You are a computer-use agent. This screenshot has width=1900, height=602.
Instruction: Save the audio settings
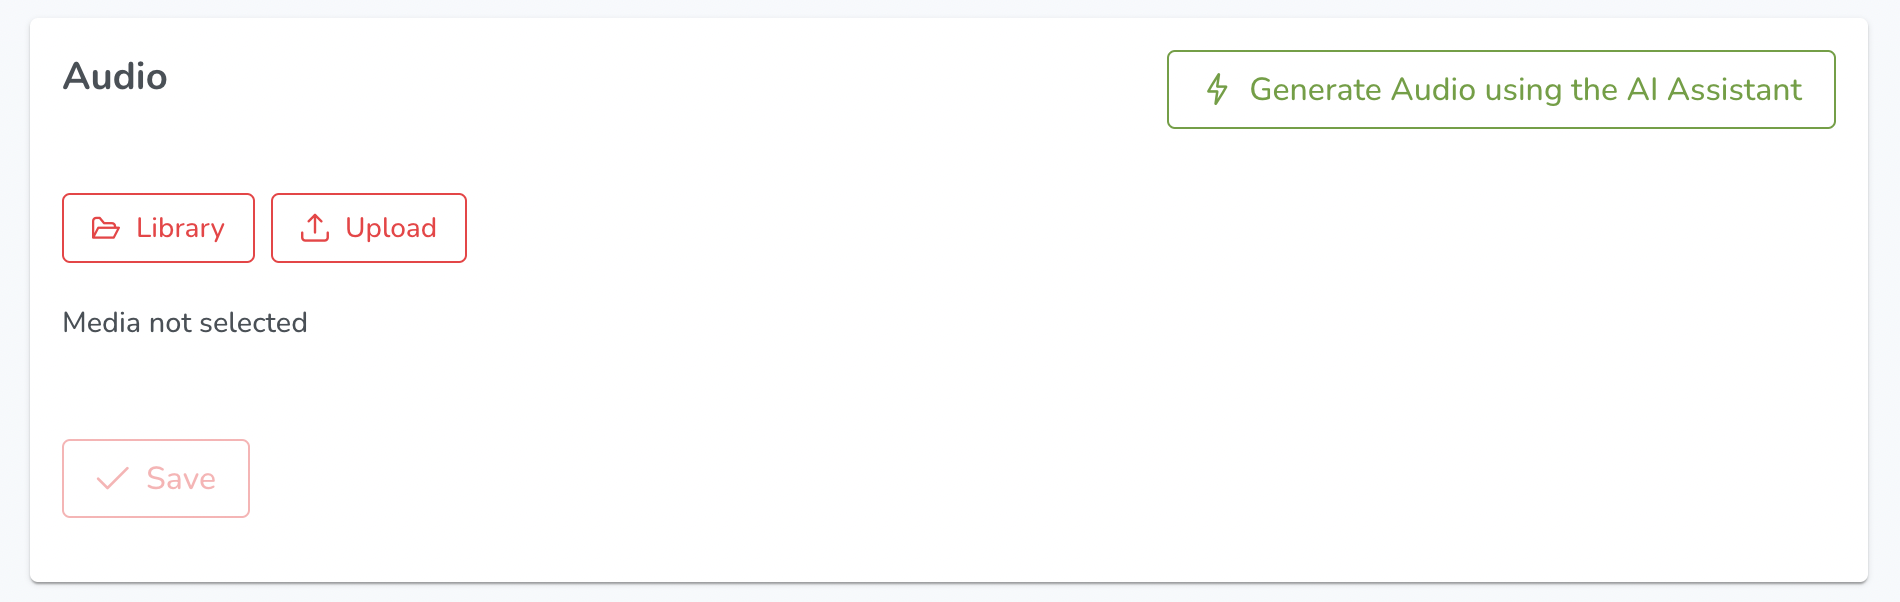[x=156, y=478]
